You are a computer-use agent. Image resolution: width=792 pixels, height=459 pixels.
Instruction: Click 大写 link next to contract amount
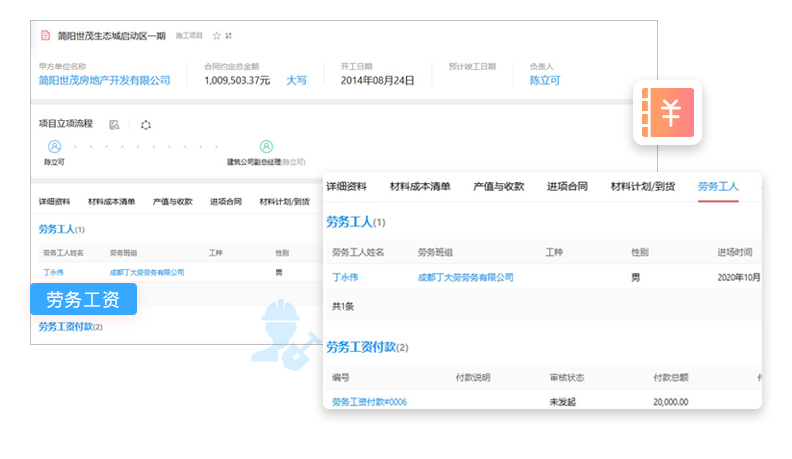point(296,80)
